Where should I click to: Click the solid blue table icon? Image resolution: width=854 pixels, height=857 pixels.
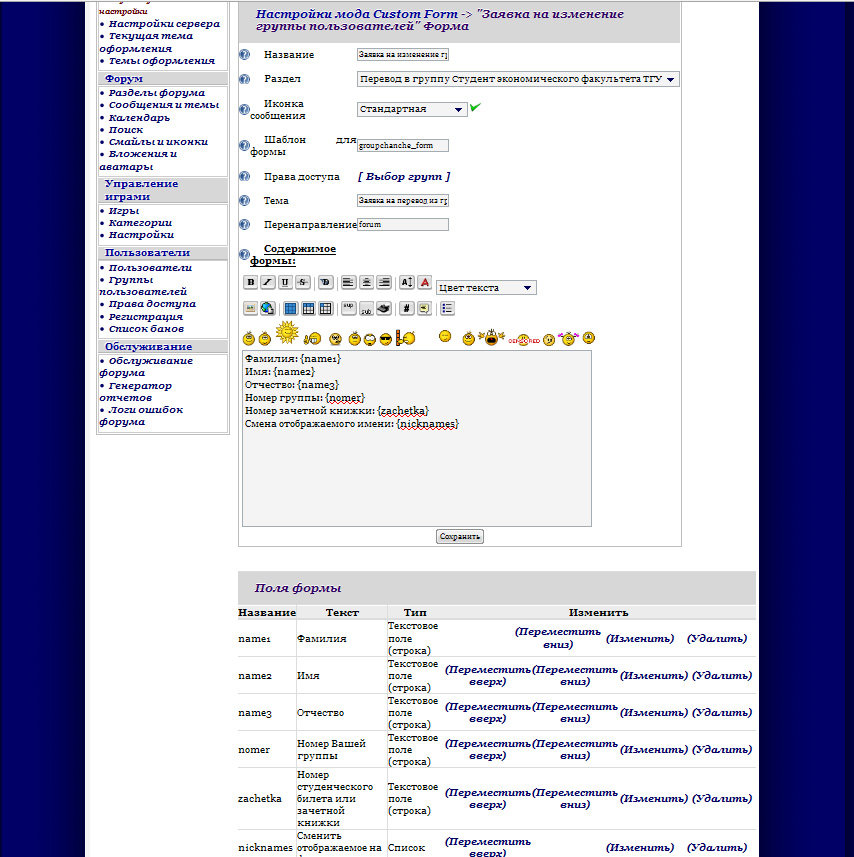291,308
